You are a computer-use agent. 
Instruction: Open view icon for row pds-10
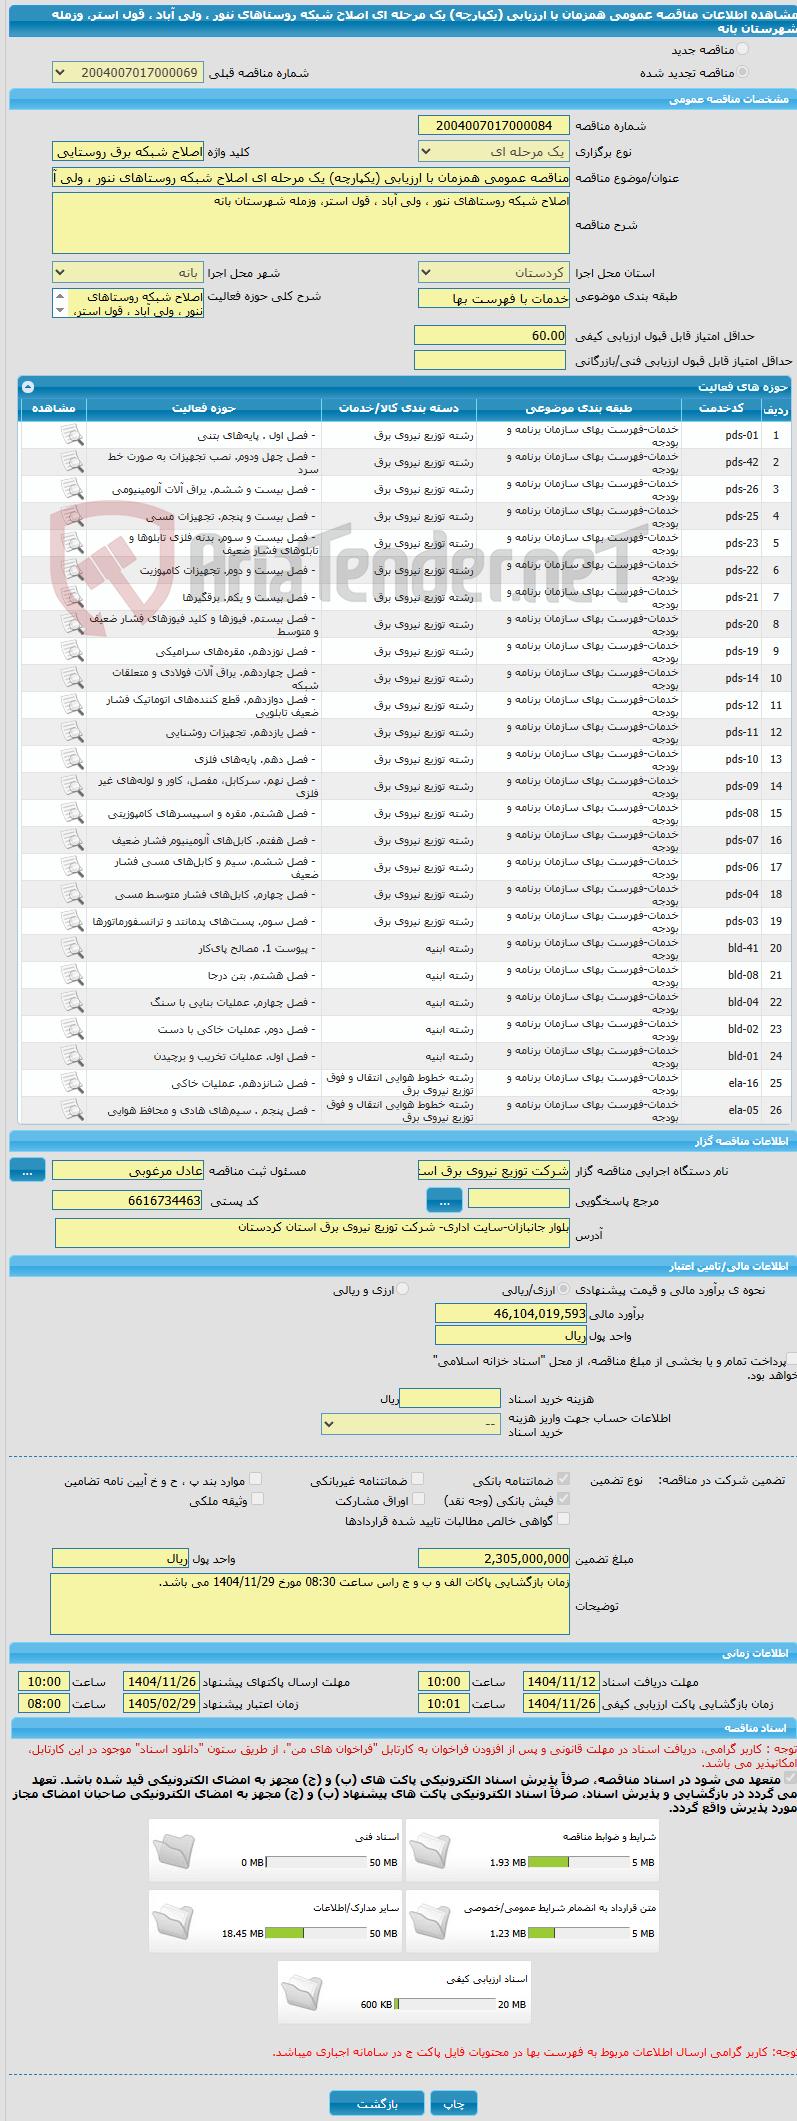click(72, 759)
